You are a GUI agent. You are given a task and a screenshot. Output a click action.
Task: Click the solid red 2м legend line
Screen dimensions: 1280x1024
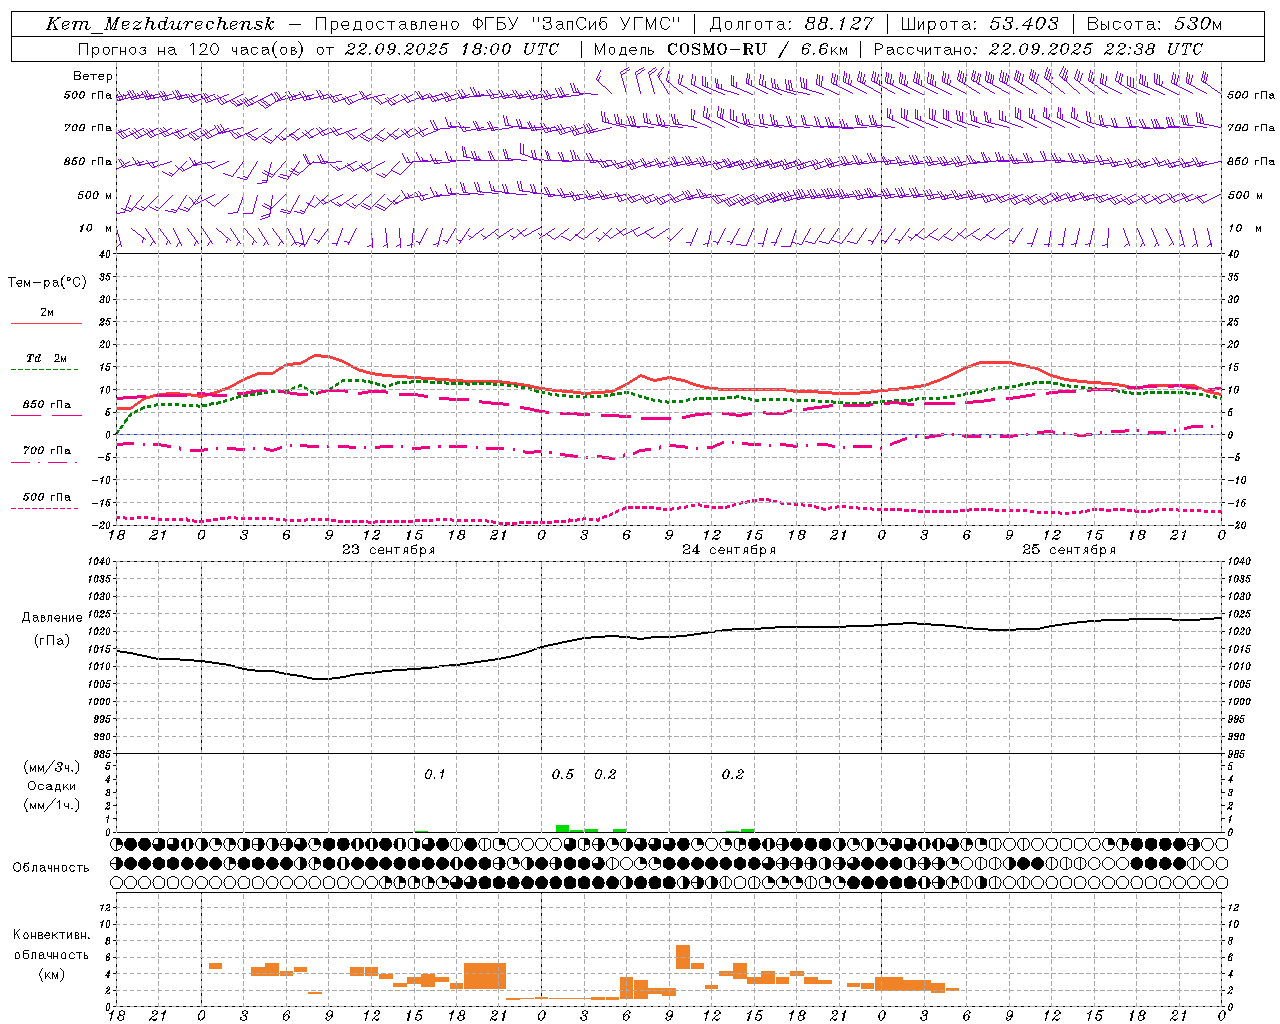click(x=46, y=324)
